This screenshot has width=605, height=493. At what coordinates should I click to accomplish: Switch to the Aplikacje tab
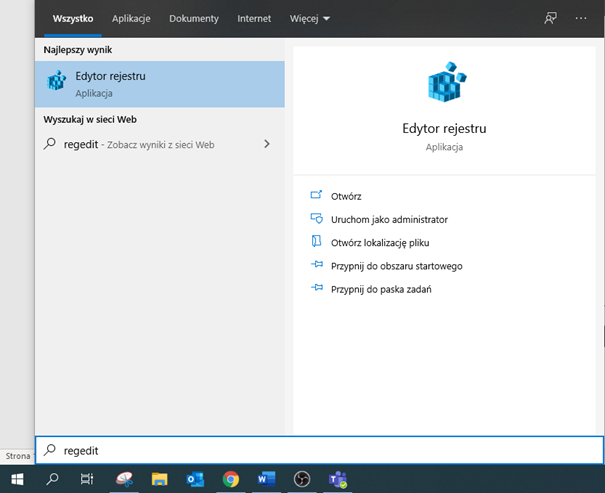click(x=133, y=19)
